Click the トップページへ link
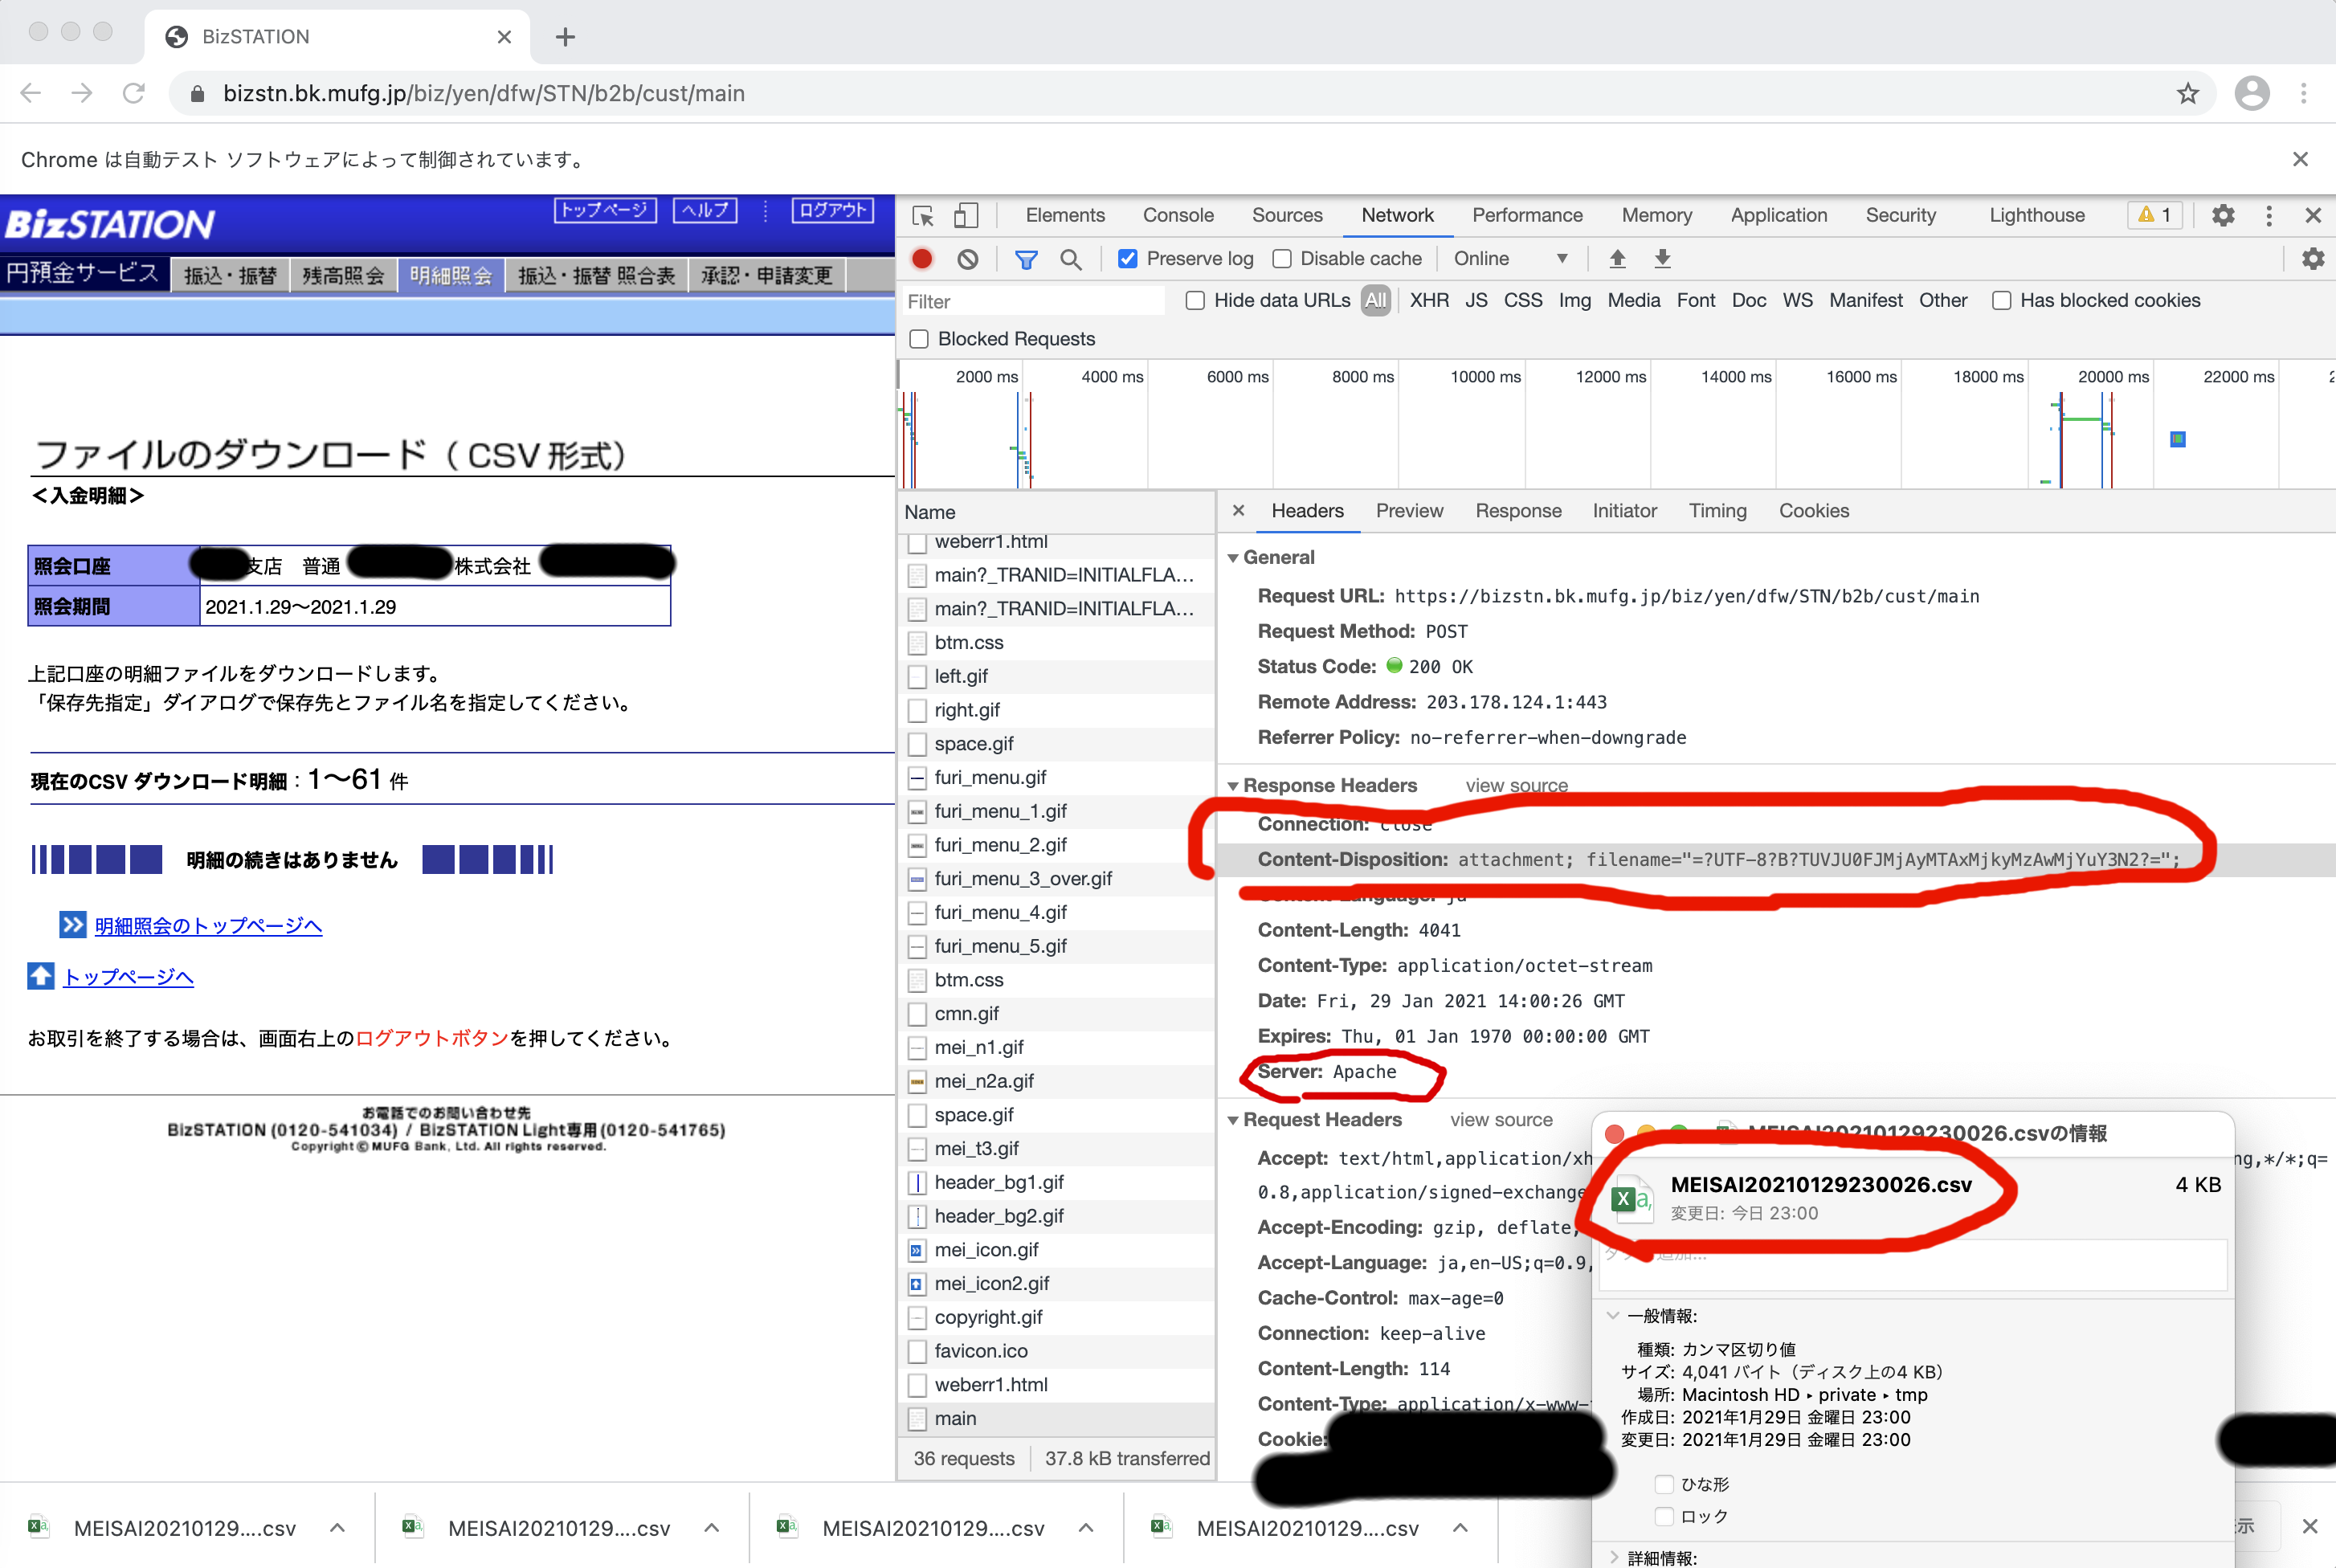2336x1568 pixels. click(x=128, y=977)
